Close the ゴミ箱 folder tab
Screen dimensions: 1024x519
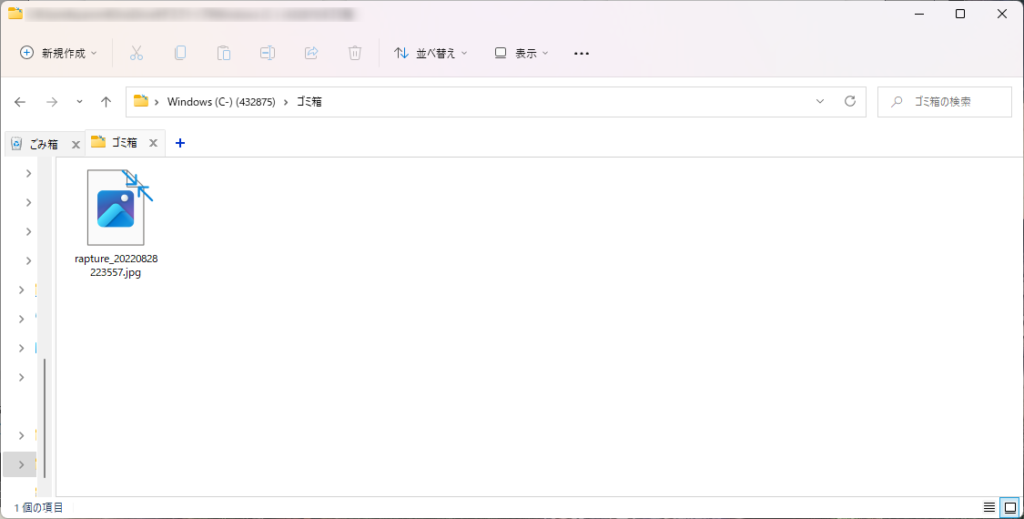coord(153,143)
